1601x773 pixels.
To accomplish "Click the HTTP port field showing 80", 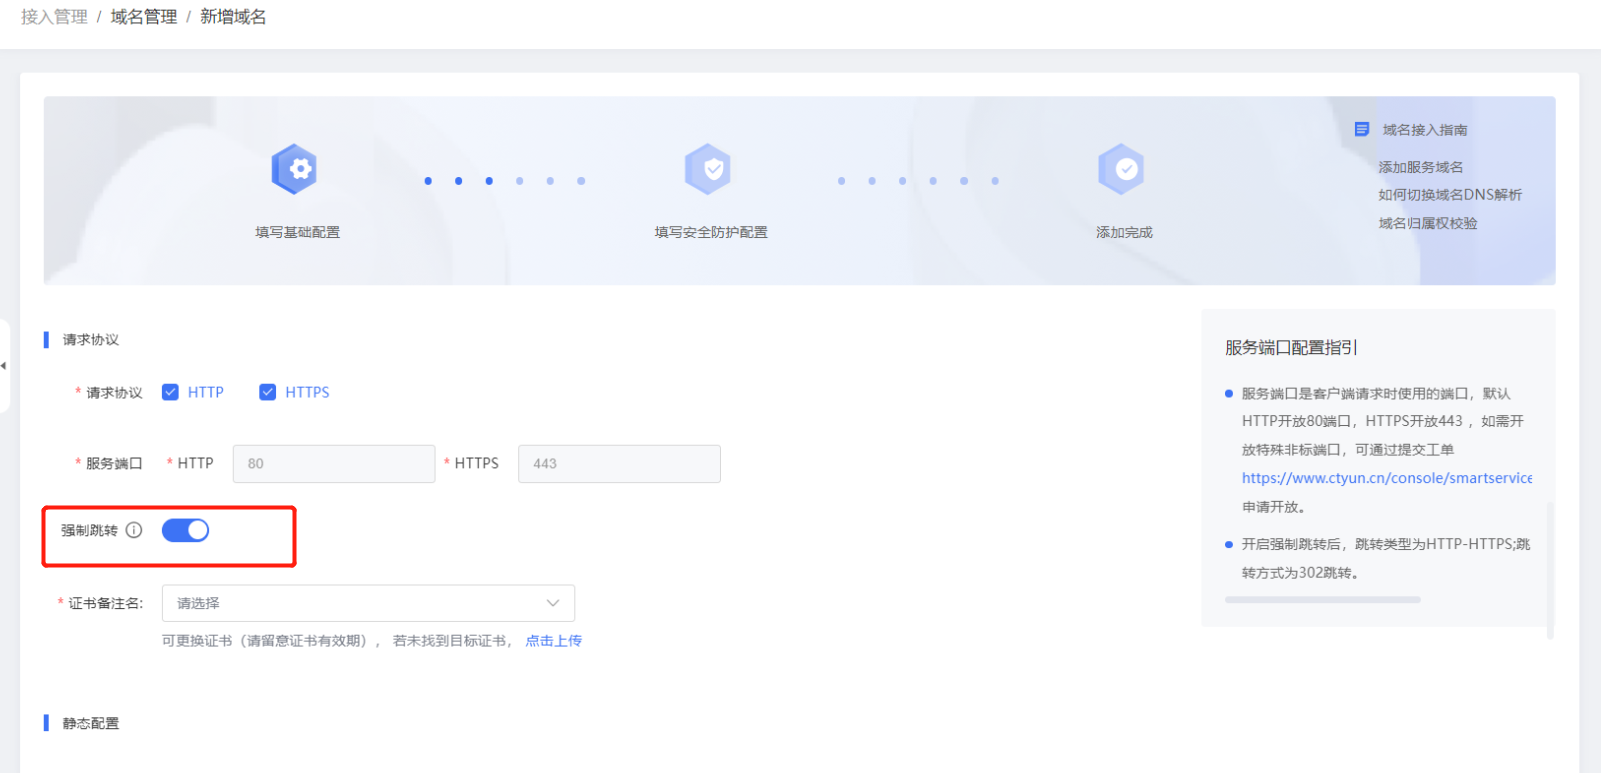I will 334,464.
